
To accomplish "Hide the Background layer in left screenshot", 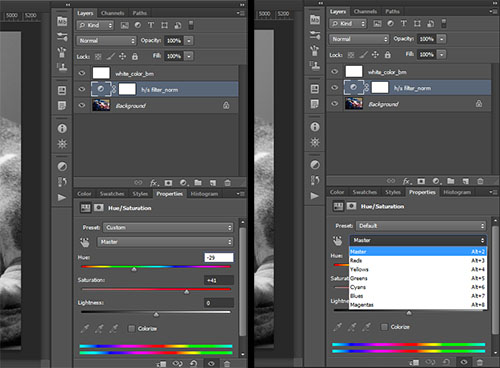I will click(82, 105).
